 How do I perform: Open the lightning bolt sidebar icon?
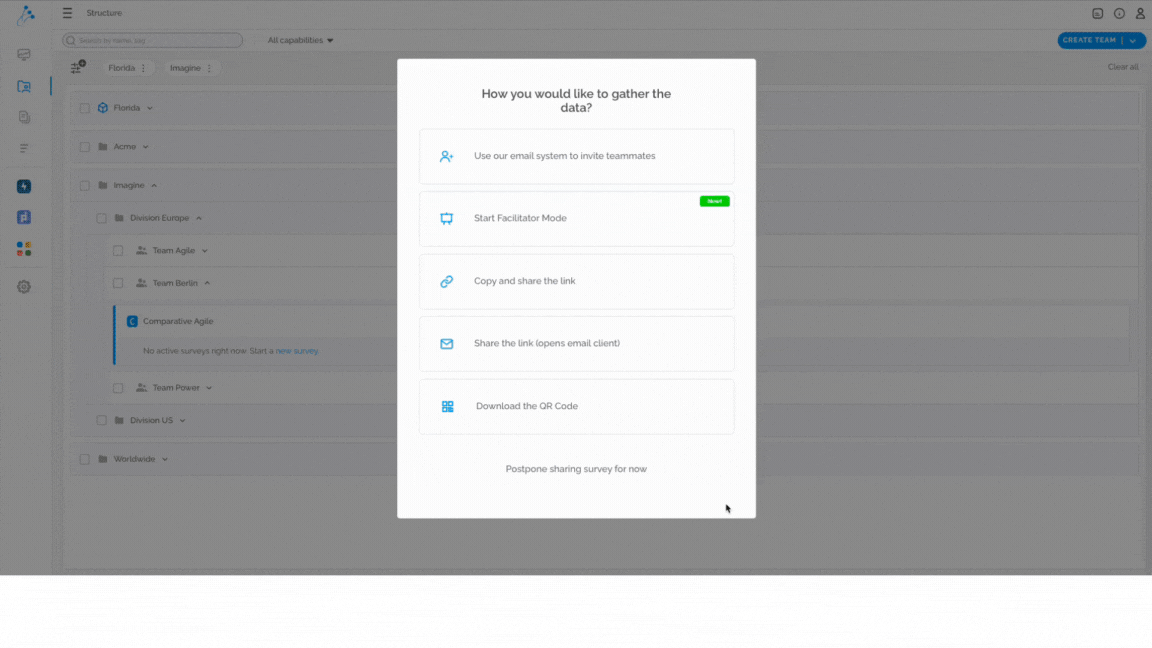pos(24,187)
